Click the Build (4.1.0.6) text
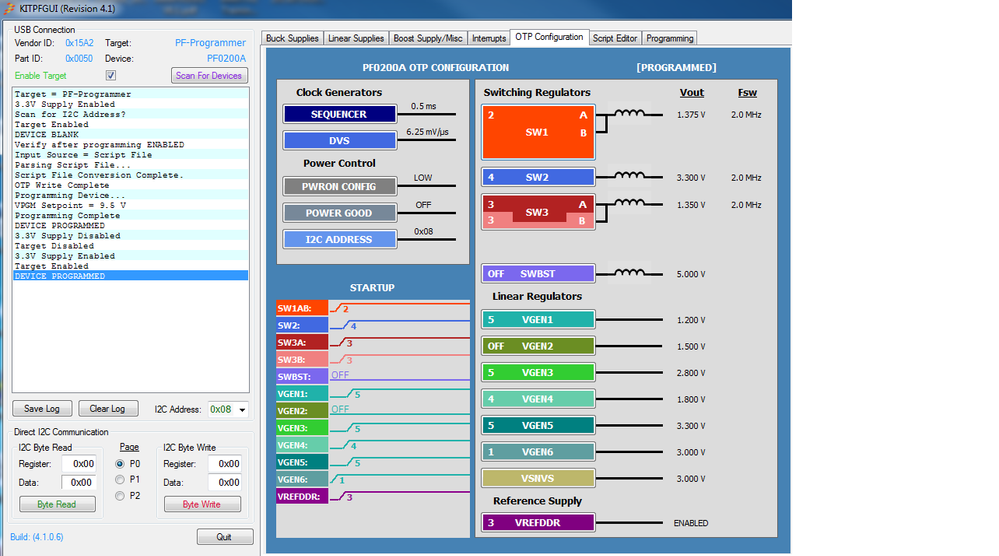This screenshot has height=556, width=999. click(x=37, y=537)
